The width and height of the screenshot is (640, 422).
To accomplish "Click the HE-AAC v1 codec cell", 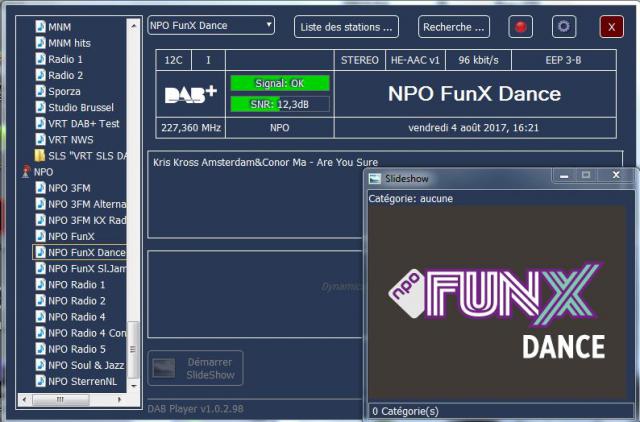I will (415, 60).
